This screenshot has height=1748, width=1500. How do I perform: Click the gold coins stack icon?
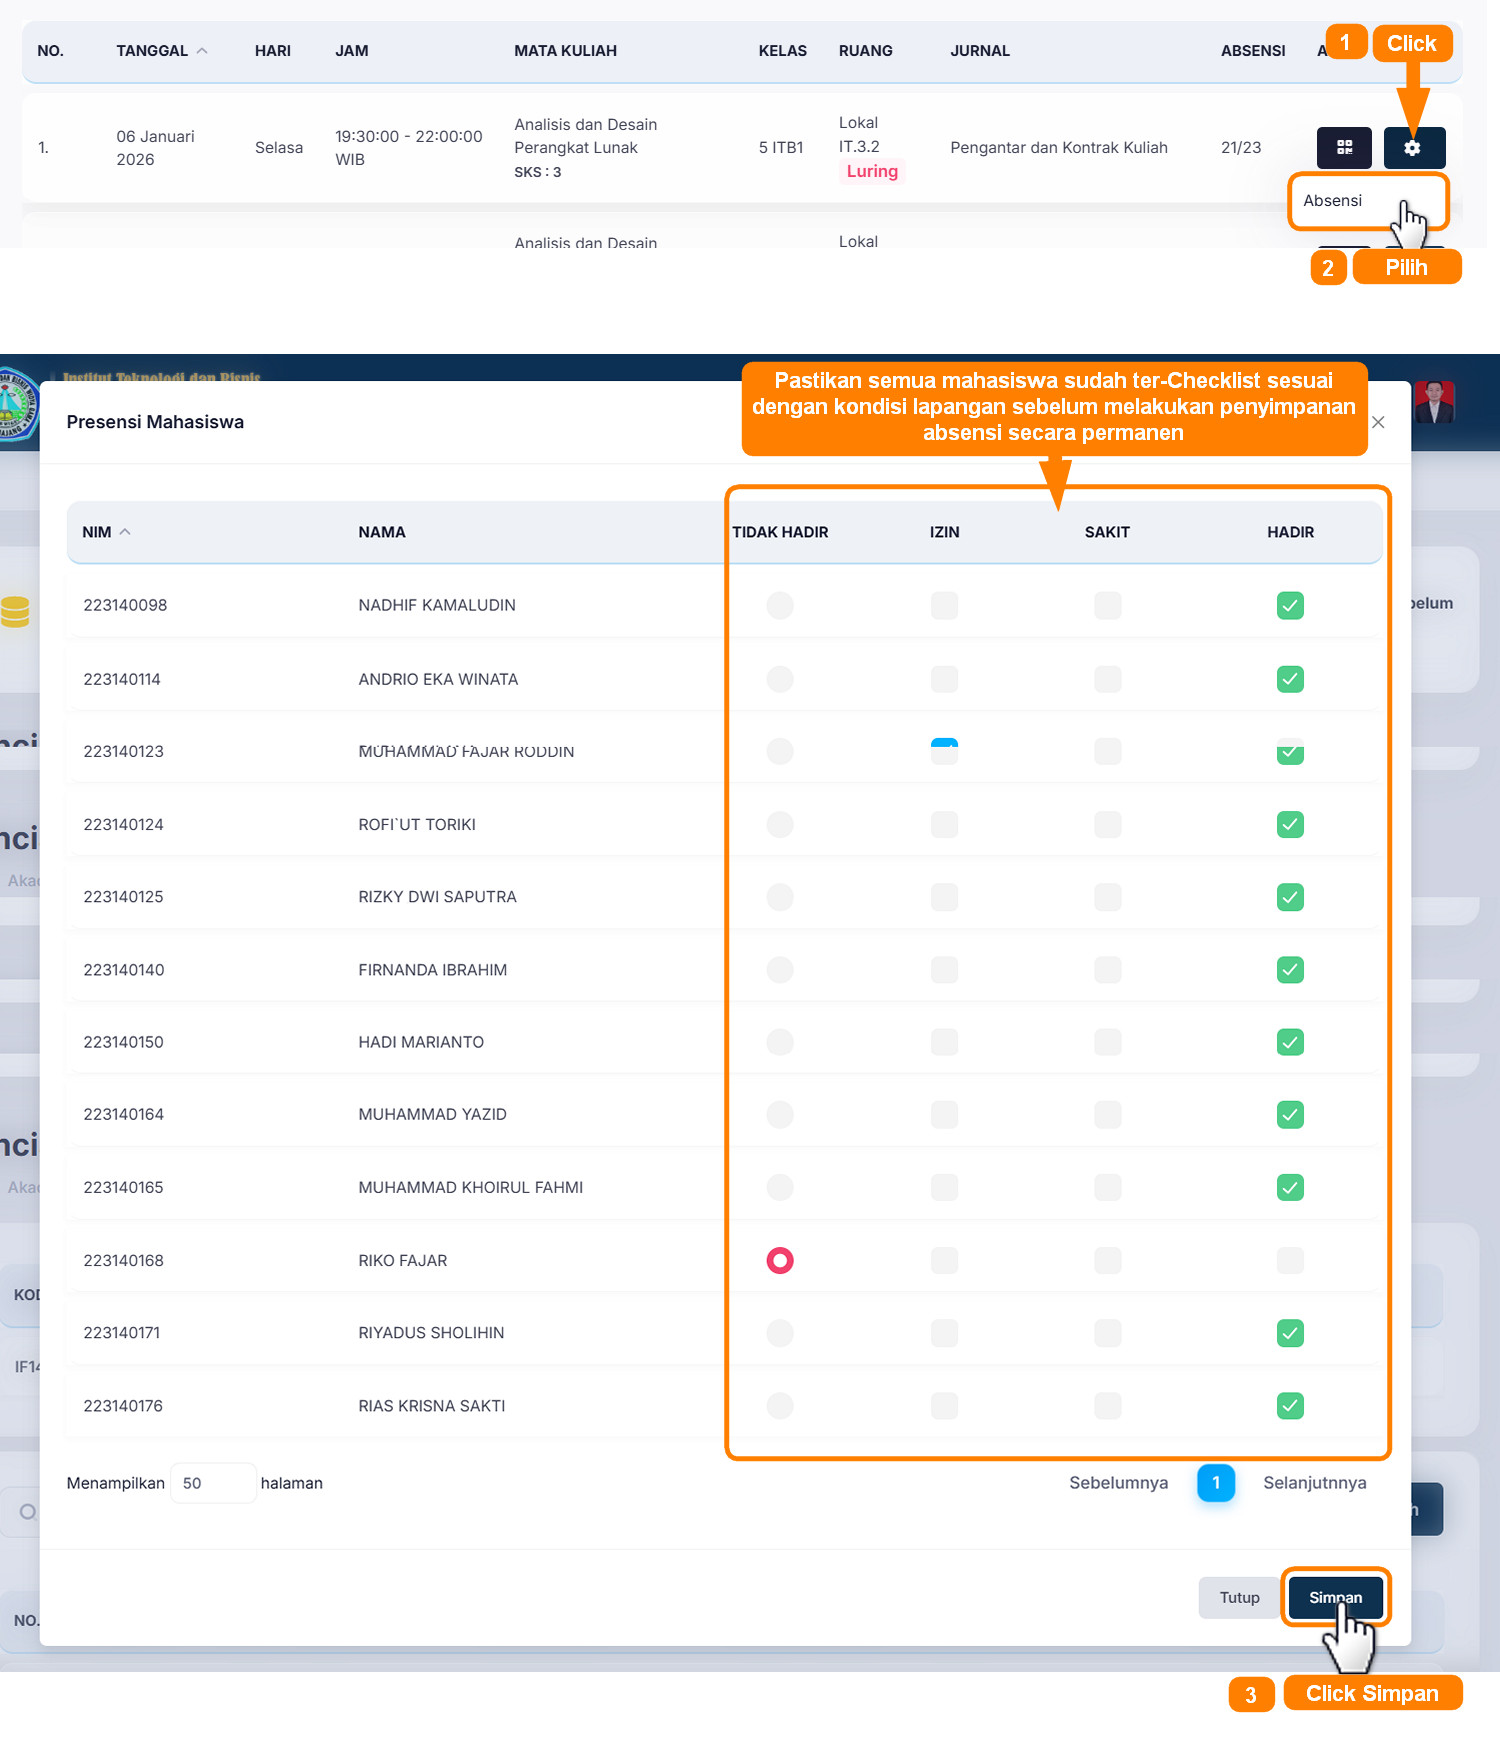coord(15,611)
